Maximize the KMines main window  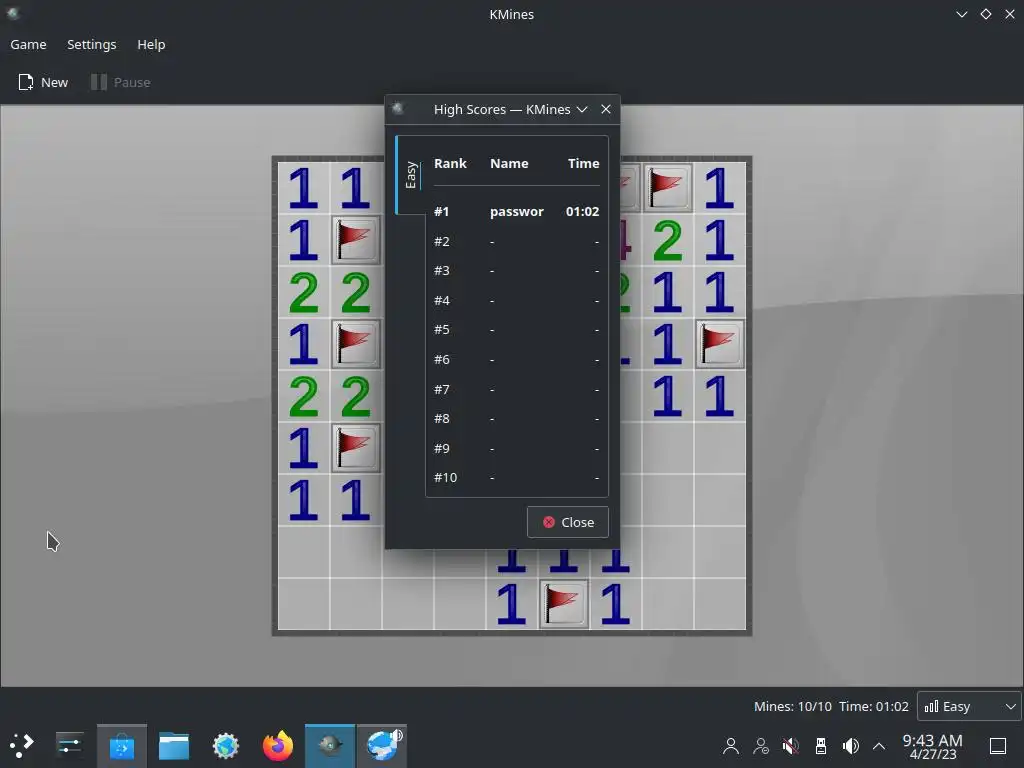click(x=985, y=14)
